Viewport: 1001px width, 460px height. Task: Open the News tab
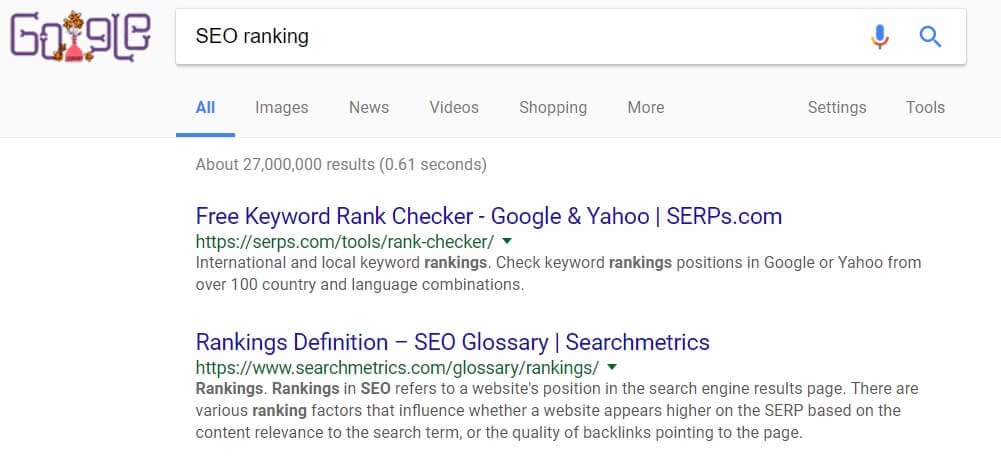pos(368,108)
